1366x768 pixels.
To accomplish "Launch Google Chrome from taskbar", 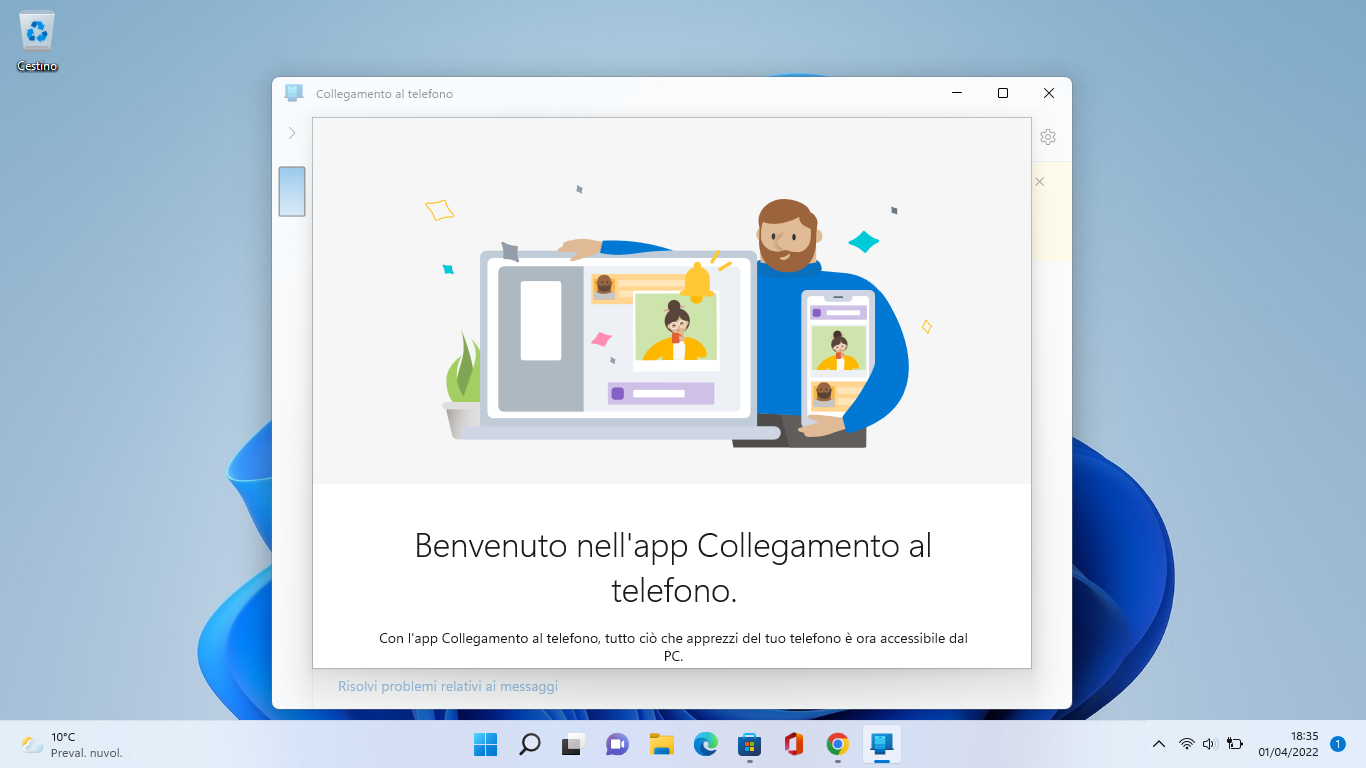I will (838, 744).
